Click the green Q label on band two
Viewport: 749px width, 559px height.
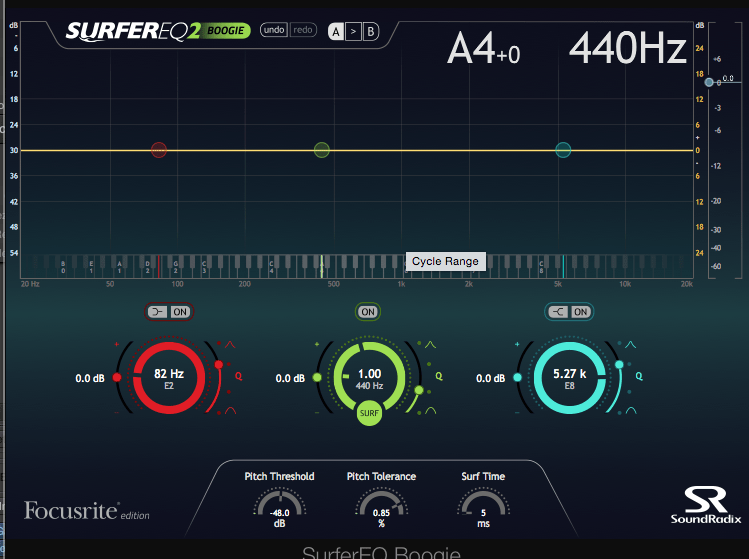[439, 376]
